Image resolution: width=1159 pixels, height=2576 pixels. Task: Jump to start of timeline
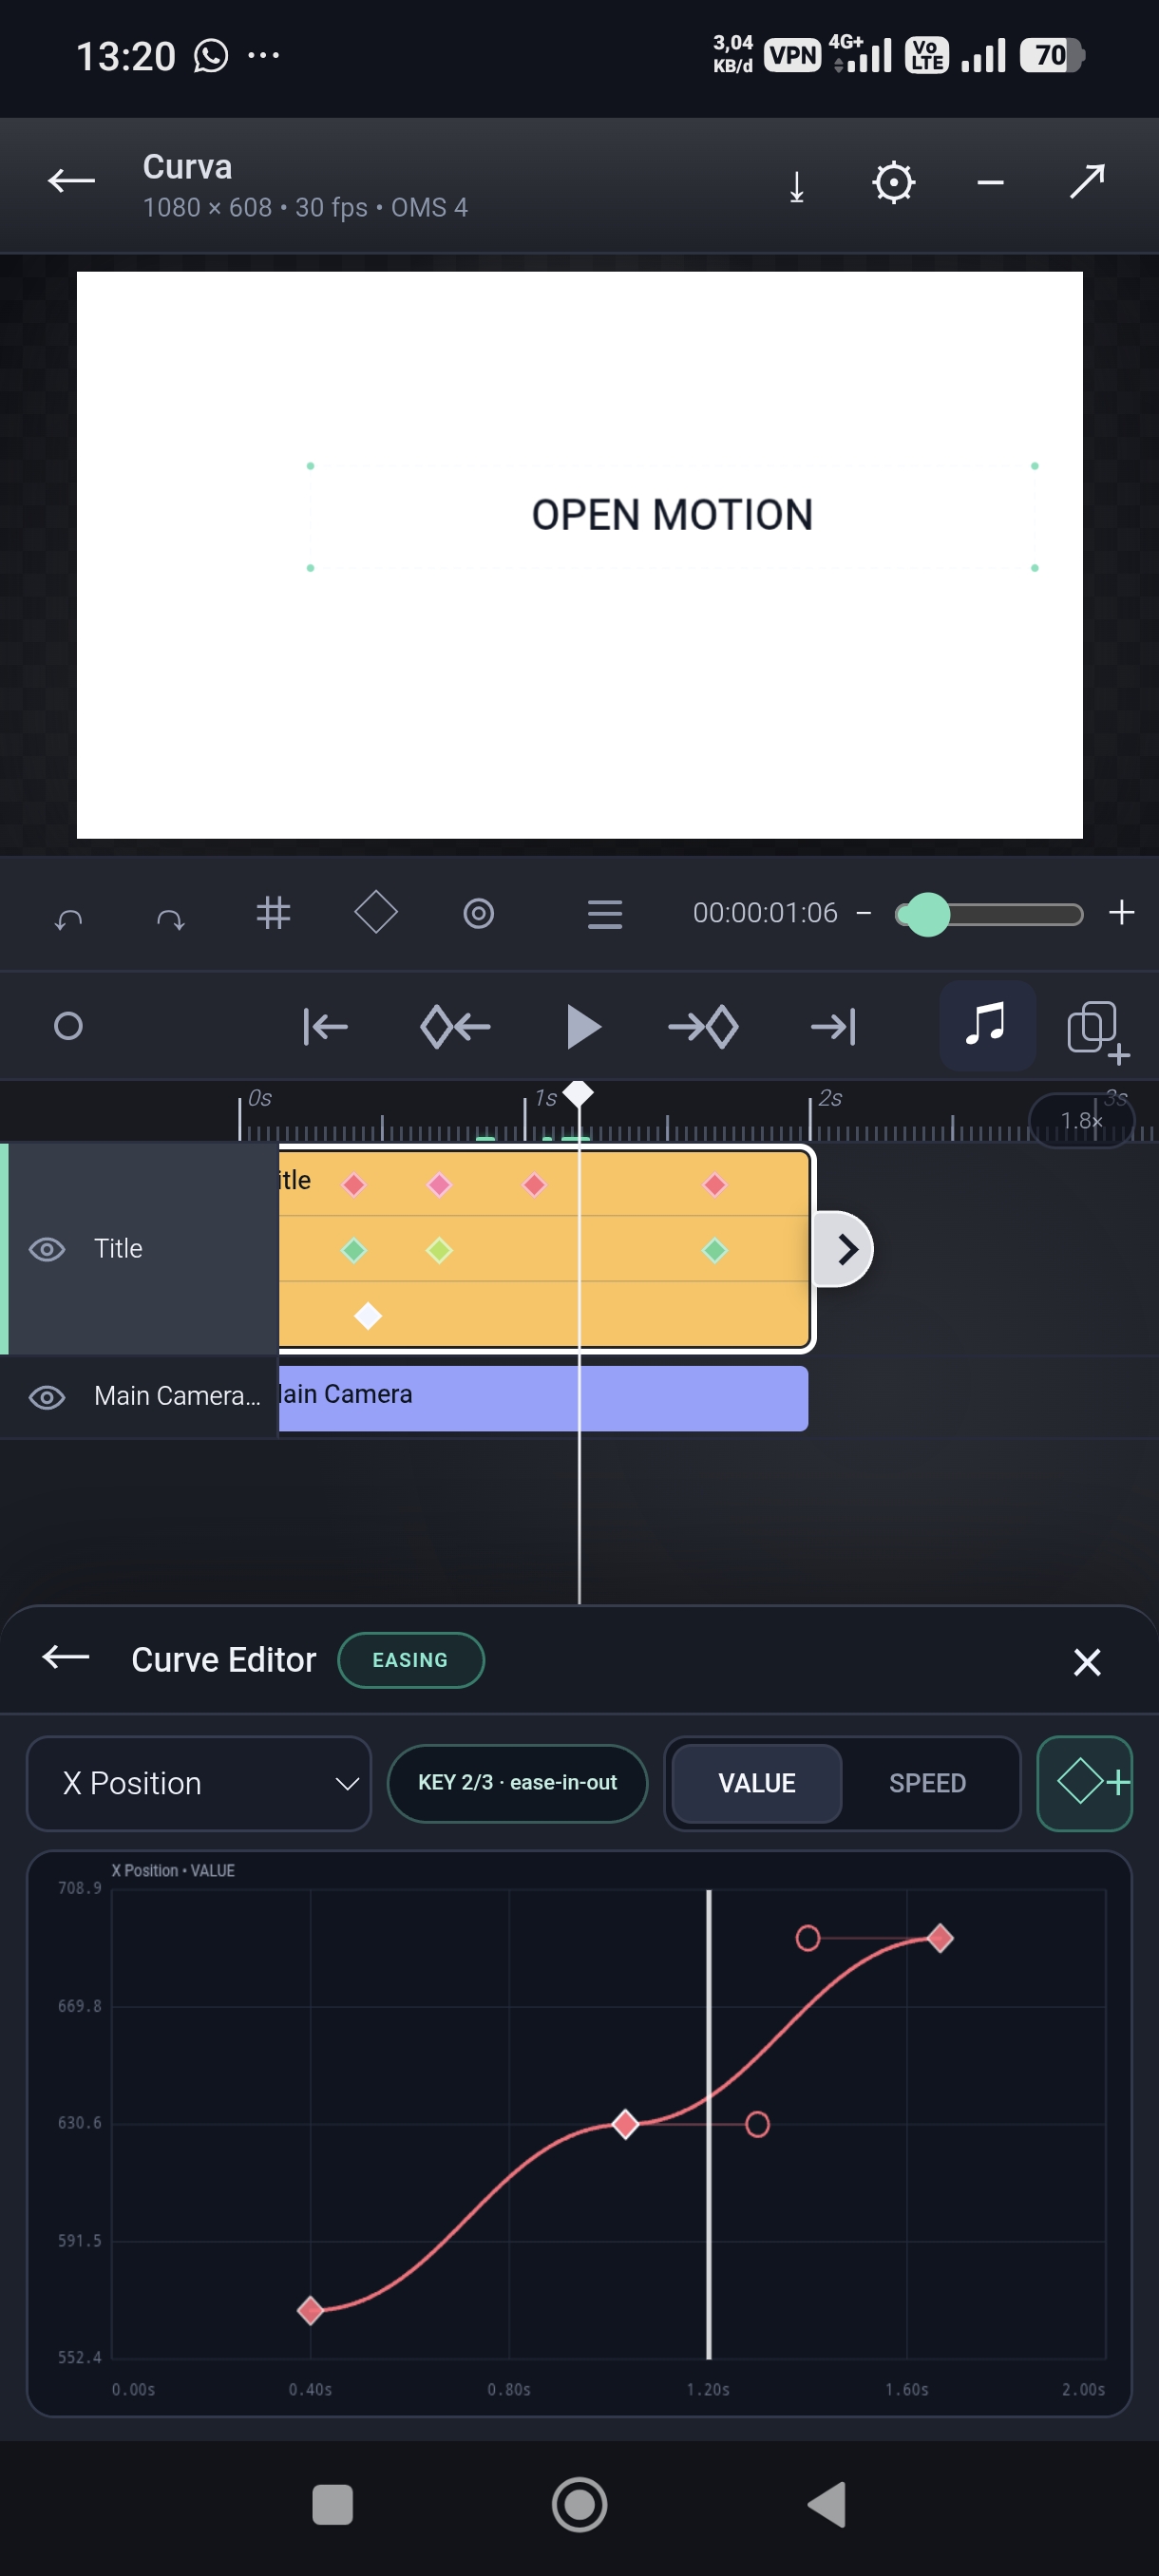coord(325,1026)
